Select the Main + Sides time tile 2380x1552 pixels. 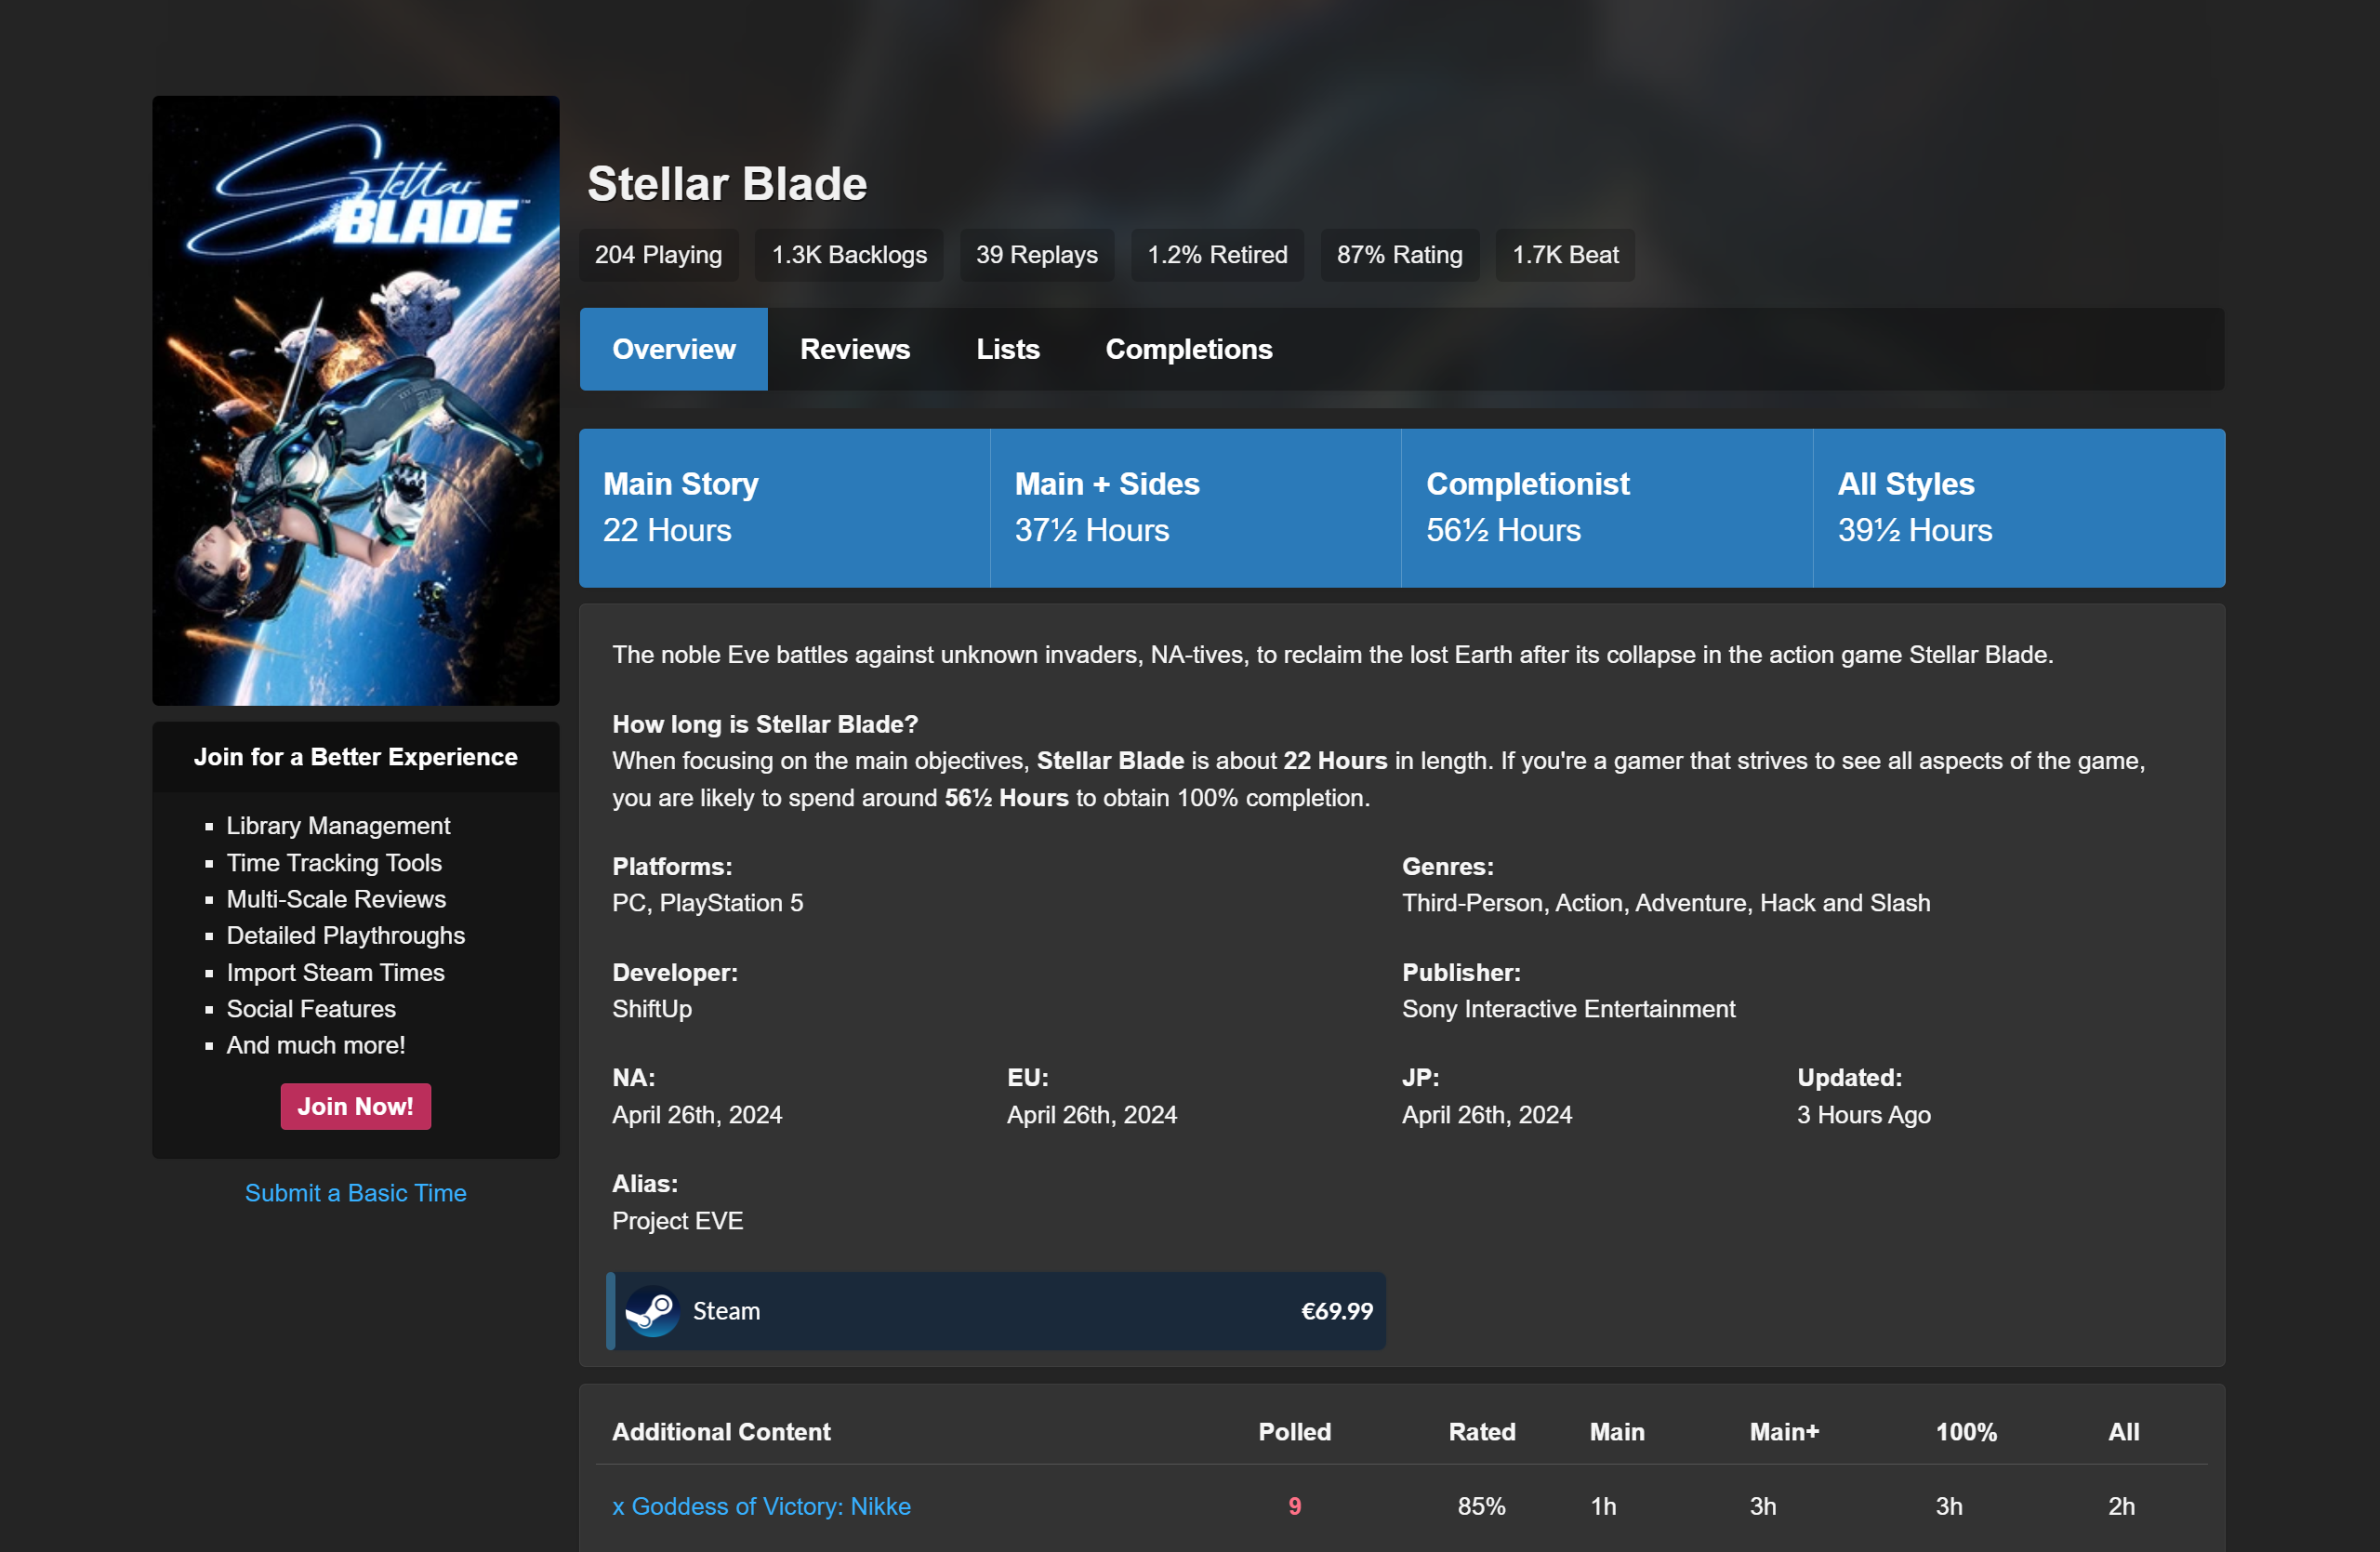tap(1195, 507)
